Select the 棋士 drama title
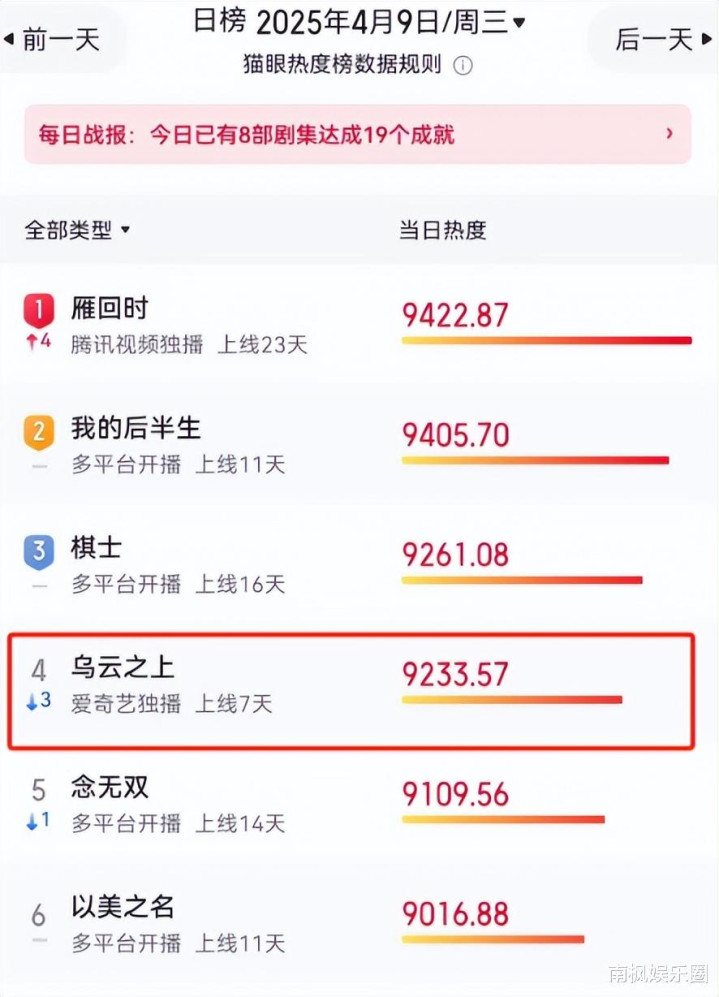 (96, 548)
